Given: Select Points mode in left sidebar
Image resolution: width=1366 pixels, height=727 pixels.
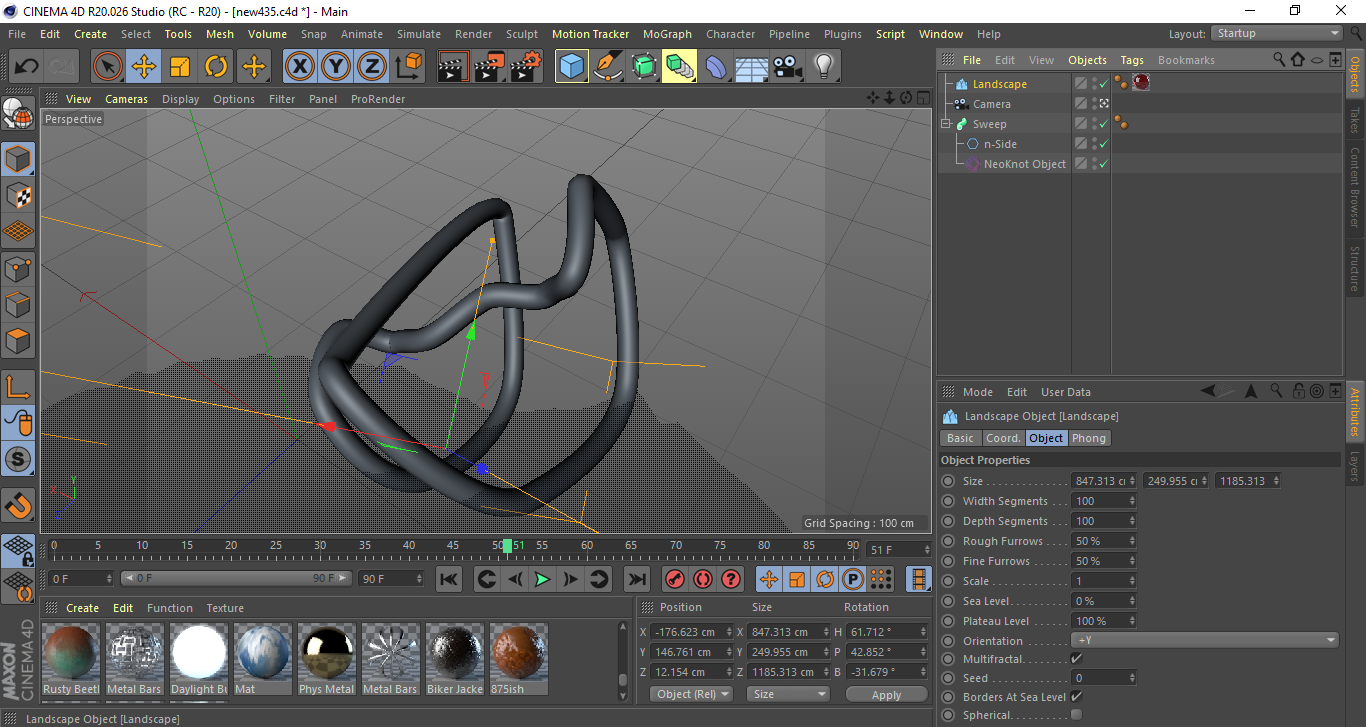Looking at the screenshot, I should (18, 268).
